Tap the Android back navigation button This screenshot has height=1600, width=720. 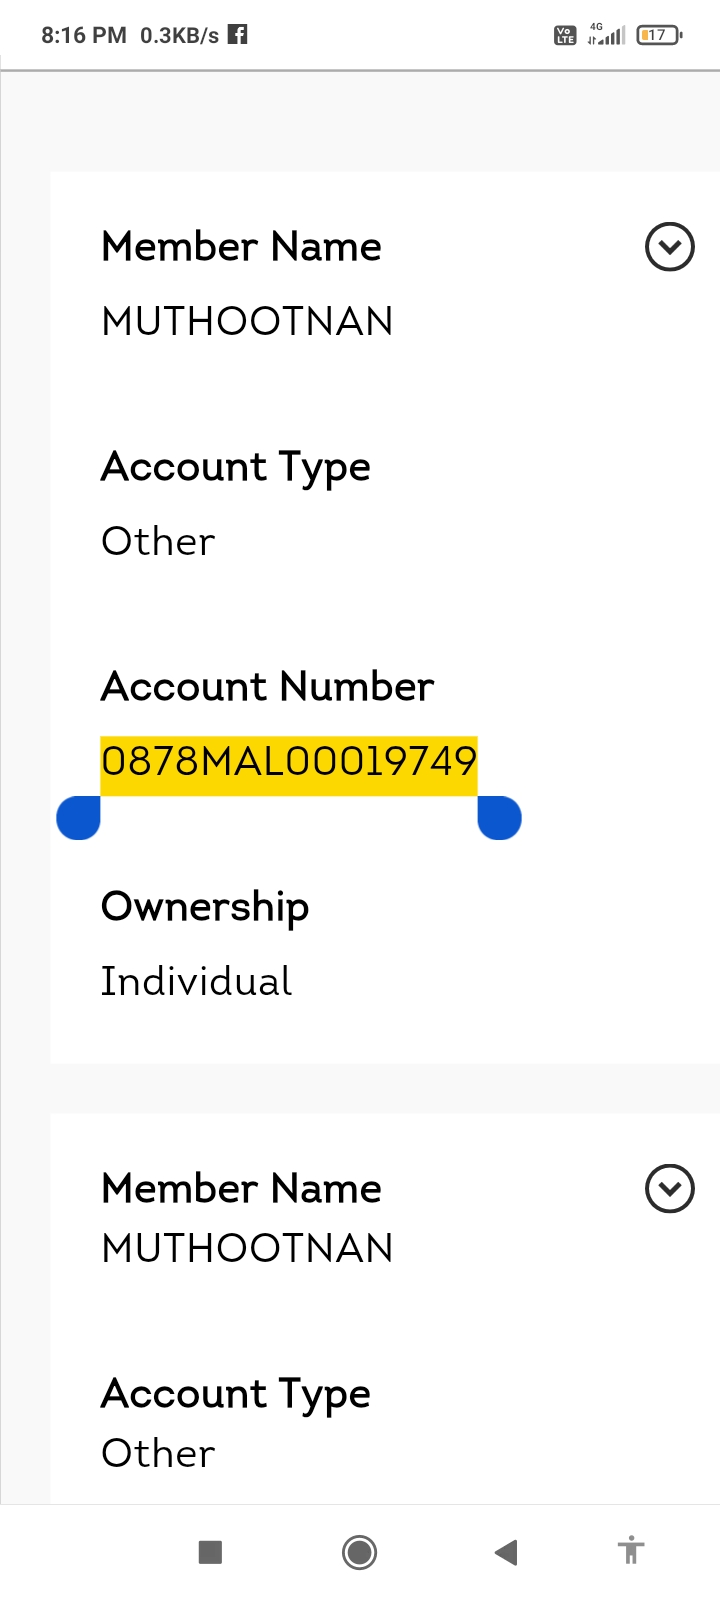pos(506,1552)
